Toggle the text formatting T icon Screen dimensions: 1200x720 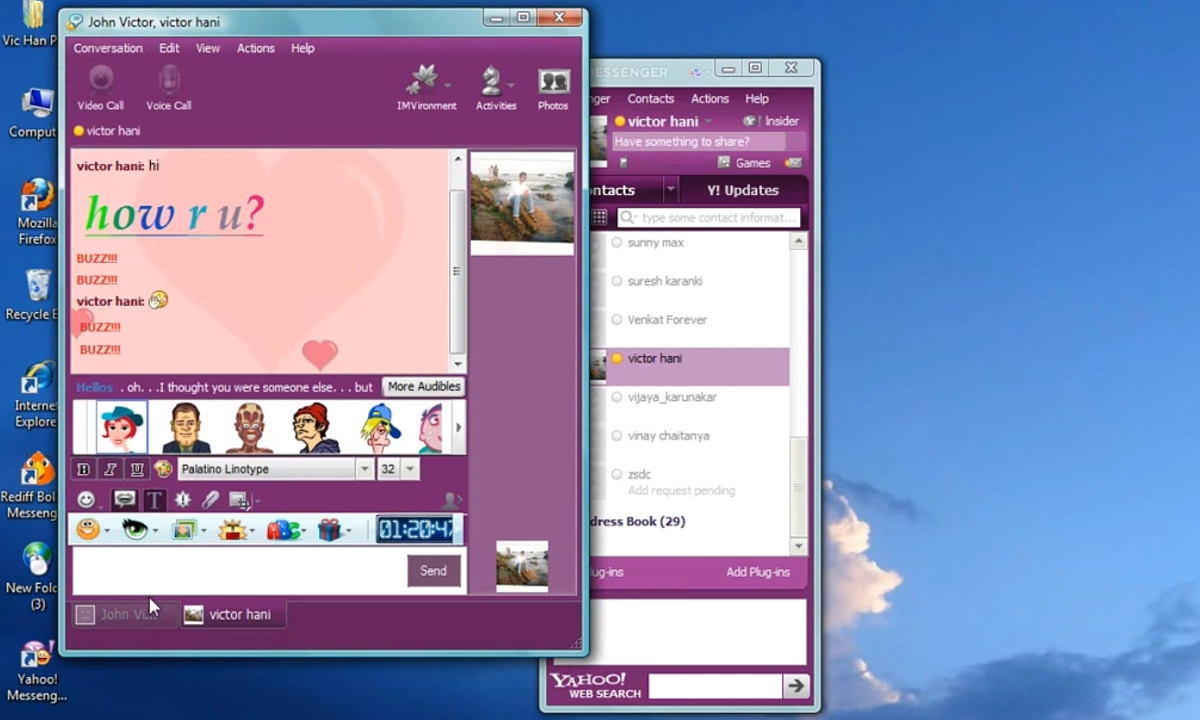tap(154, 499)
